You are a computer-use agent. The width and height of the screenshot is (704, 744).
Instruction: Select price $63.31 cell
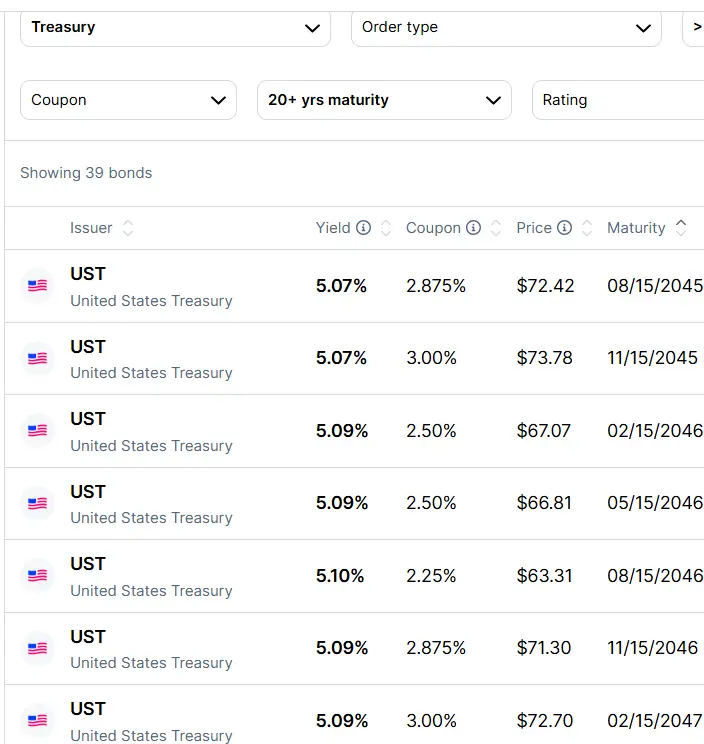545,576
